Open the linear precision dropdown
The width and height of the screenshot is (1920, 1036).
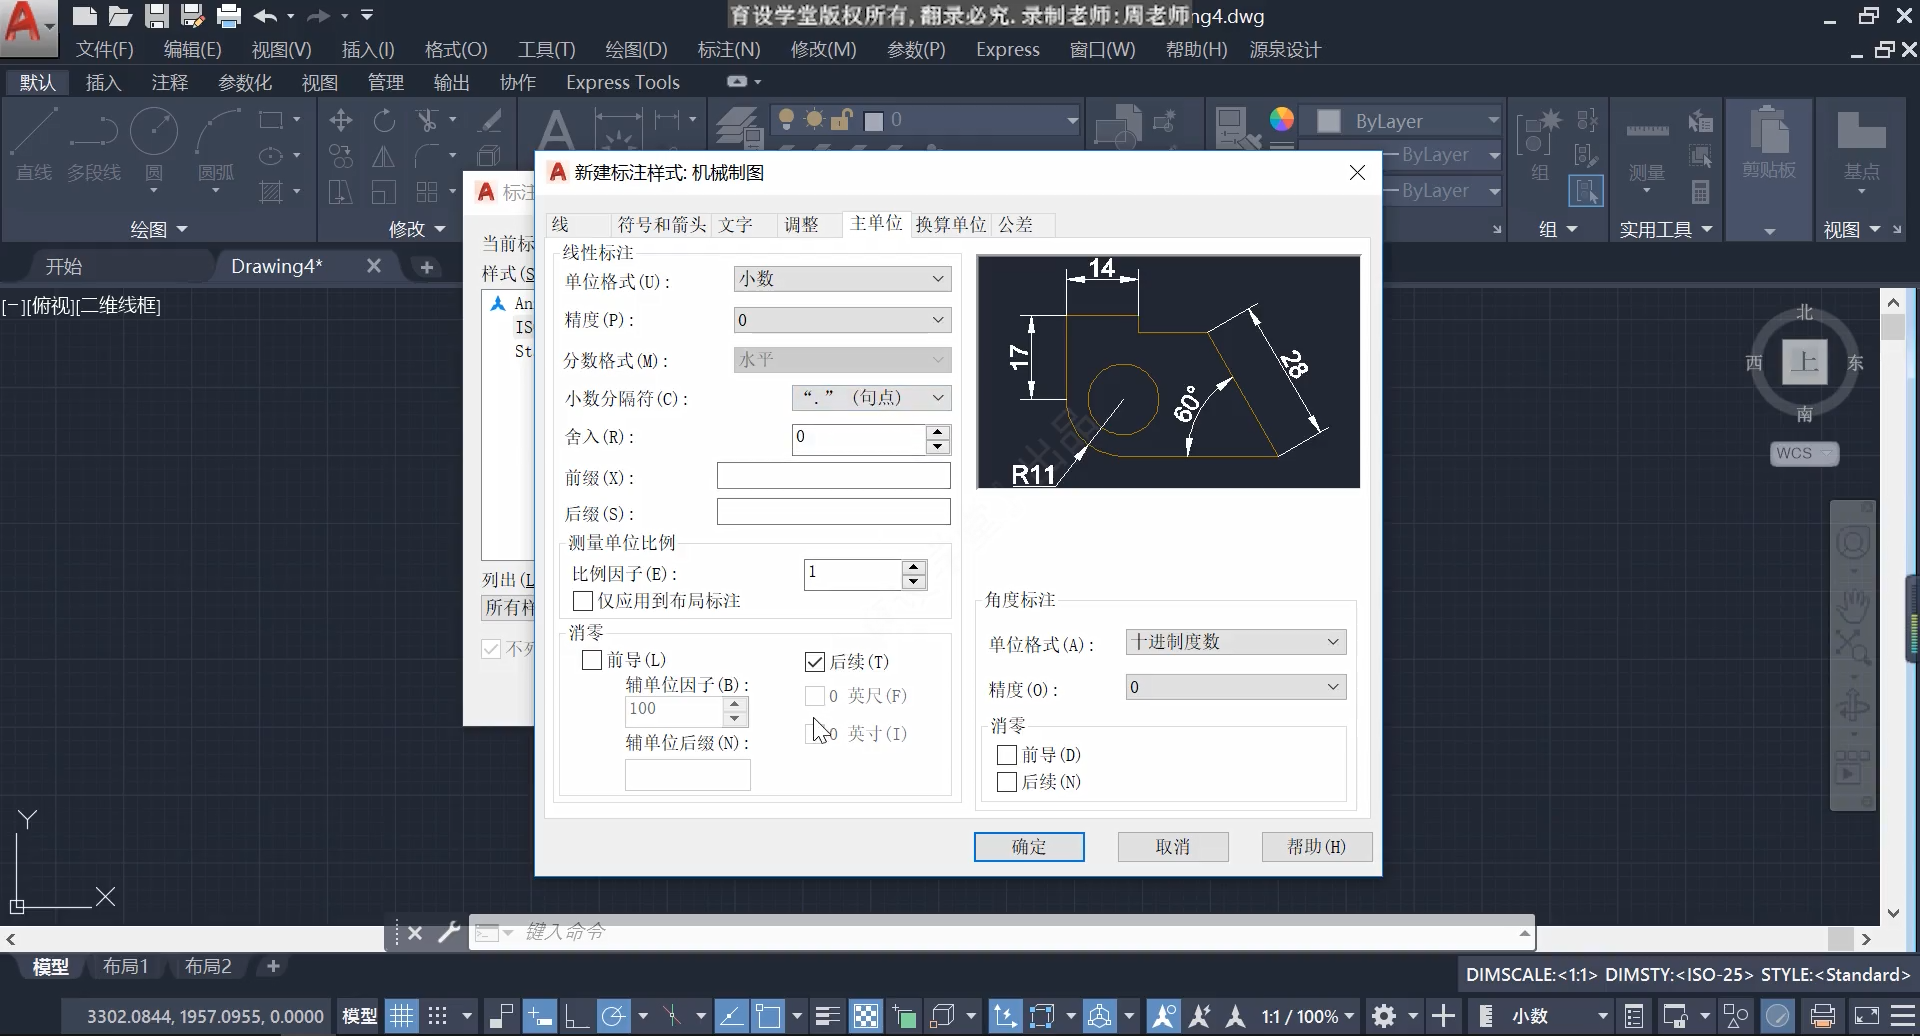(842, 320)
